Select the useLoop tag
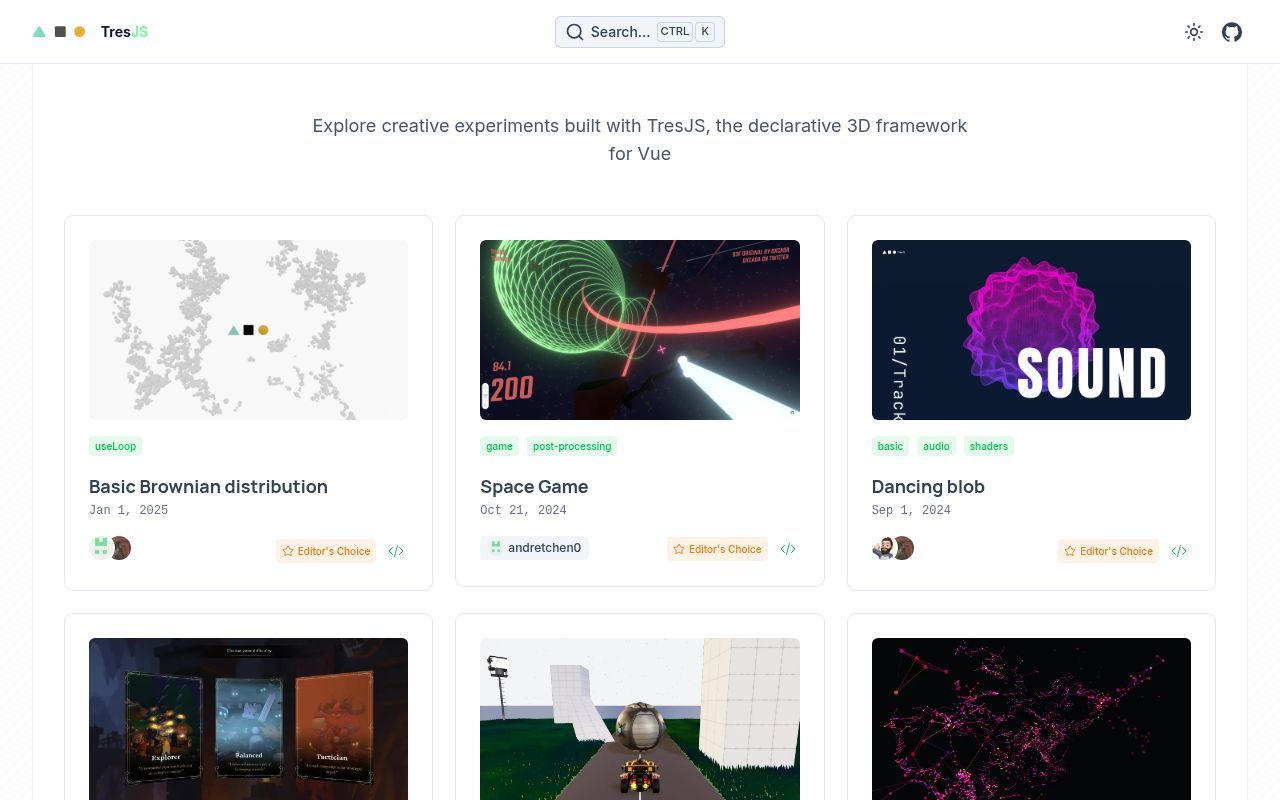The width and height of the screenshot is (1280, 800). point(115,446)
